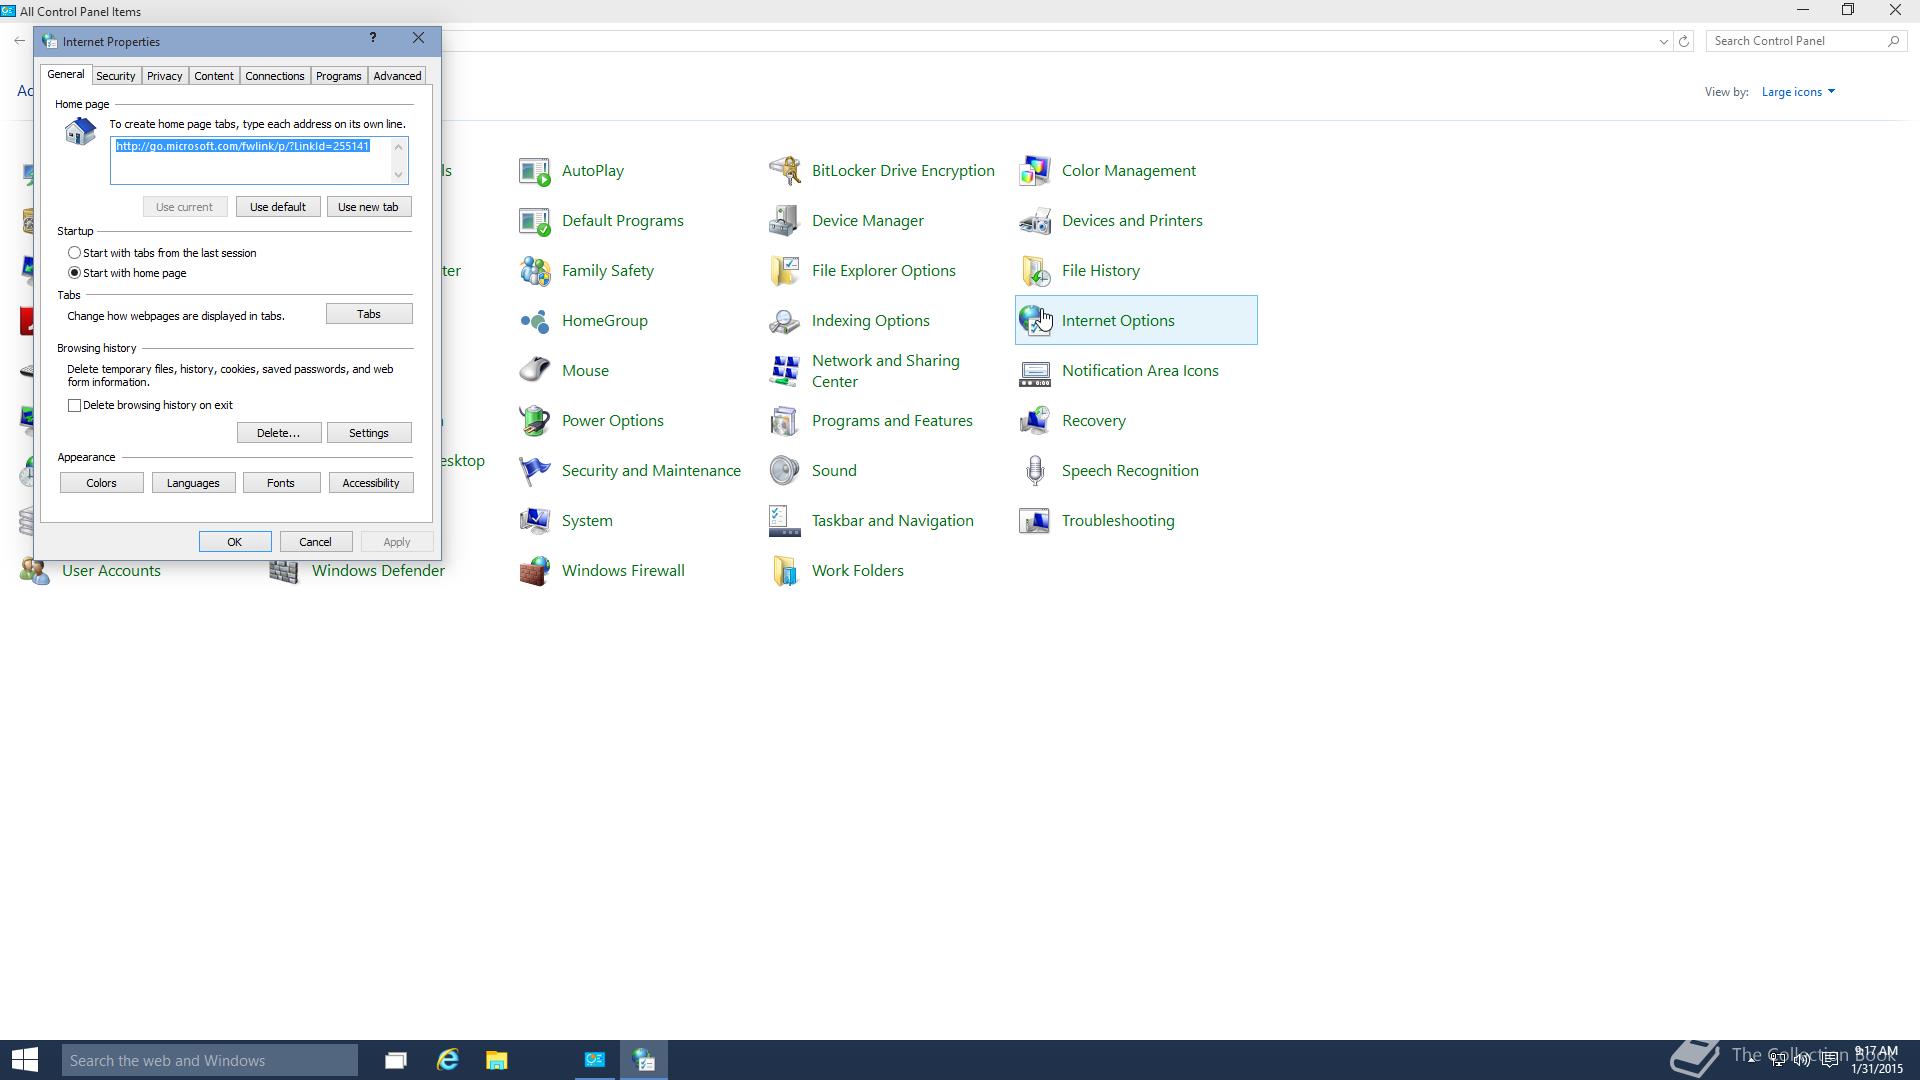Open the View by Large icons dropdown
Screen dimensions: 1920x1080
(1798, 92)
